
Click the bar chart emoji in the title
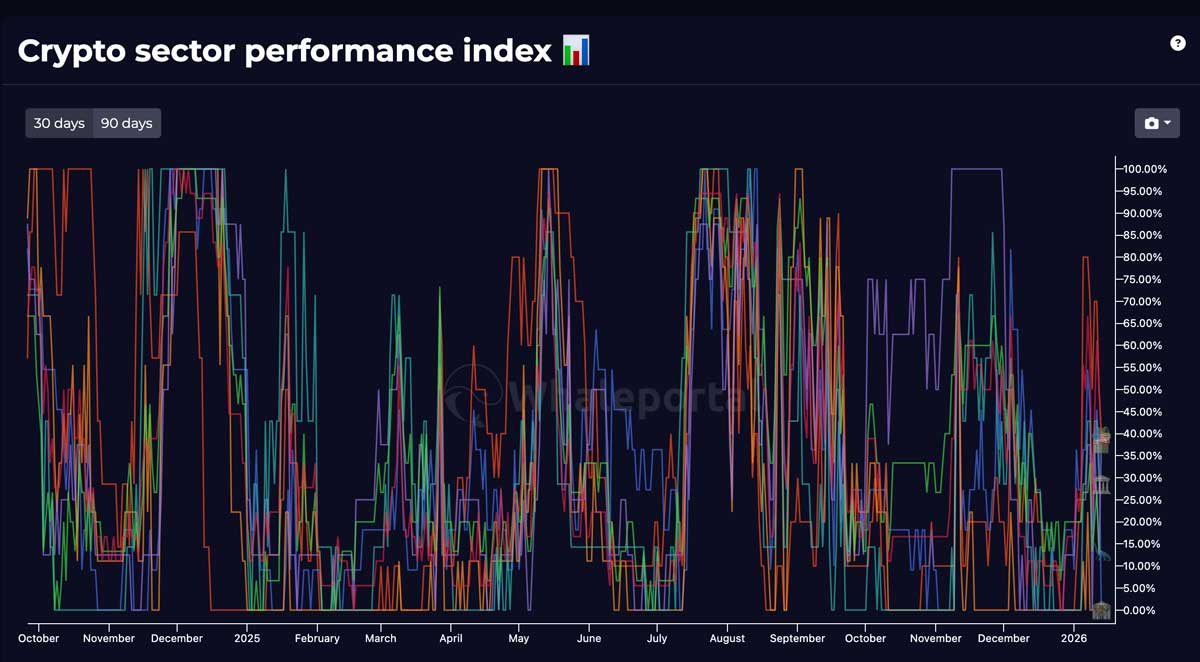[x=576, y=48]
